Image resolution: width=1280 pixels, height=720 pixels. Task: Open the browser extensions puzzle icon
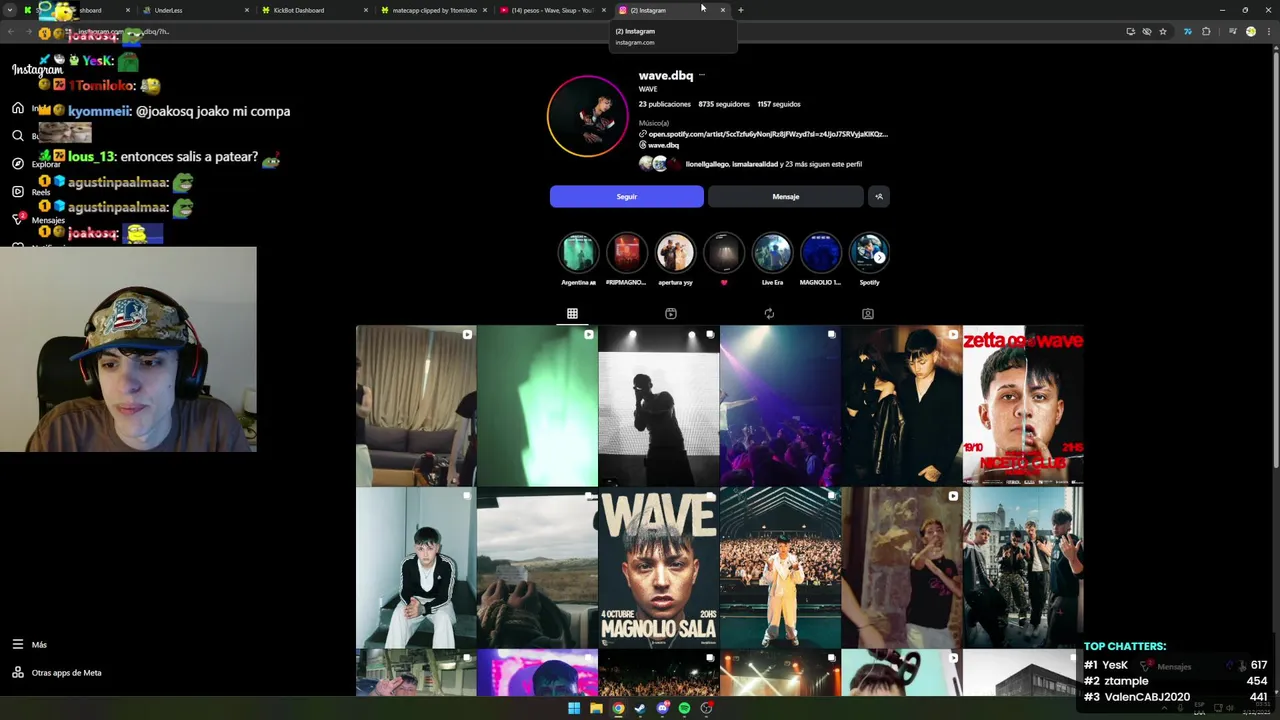tap(1206, 31)
